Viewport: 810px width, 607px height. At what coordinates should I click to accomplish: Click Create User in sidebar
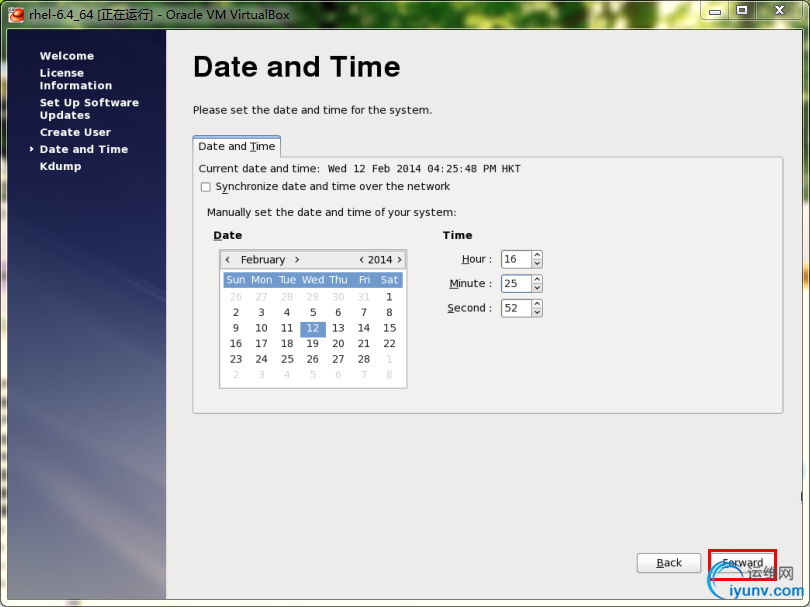(75, 132)
